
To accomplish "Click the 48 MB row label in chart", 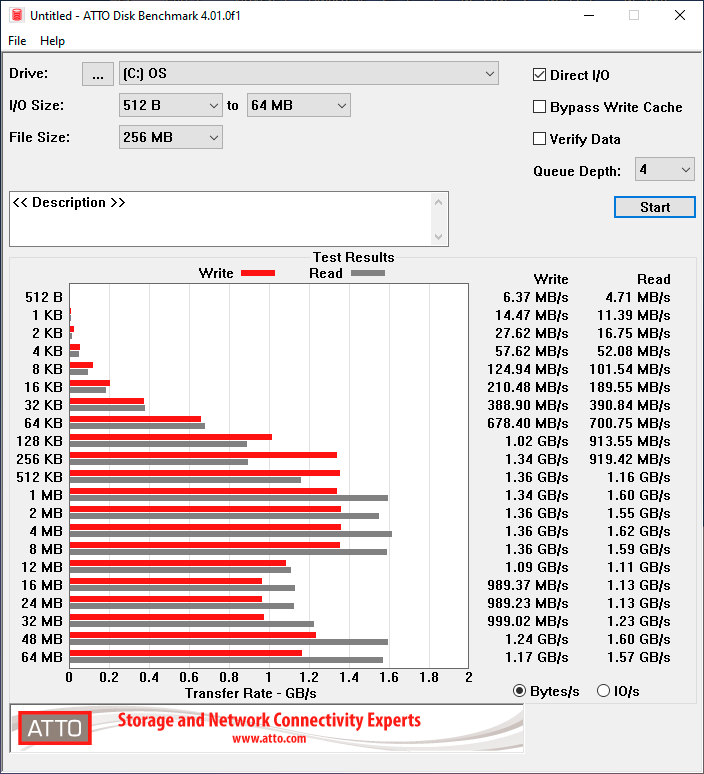I will point(42,639).
